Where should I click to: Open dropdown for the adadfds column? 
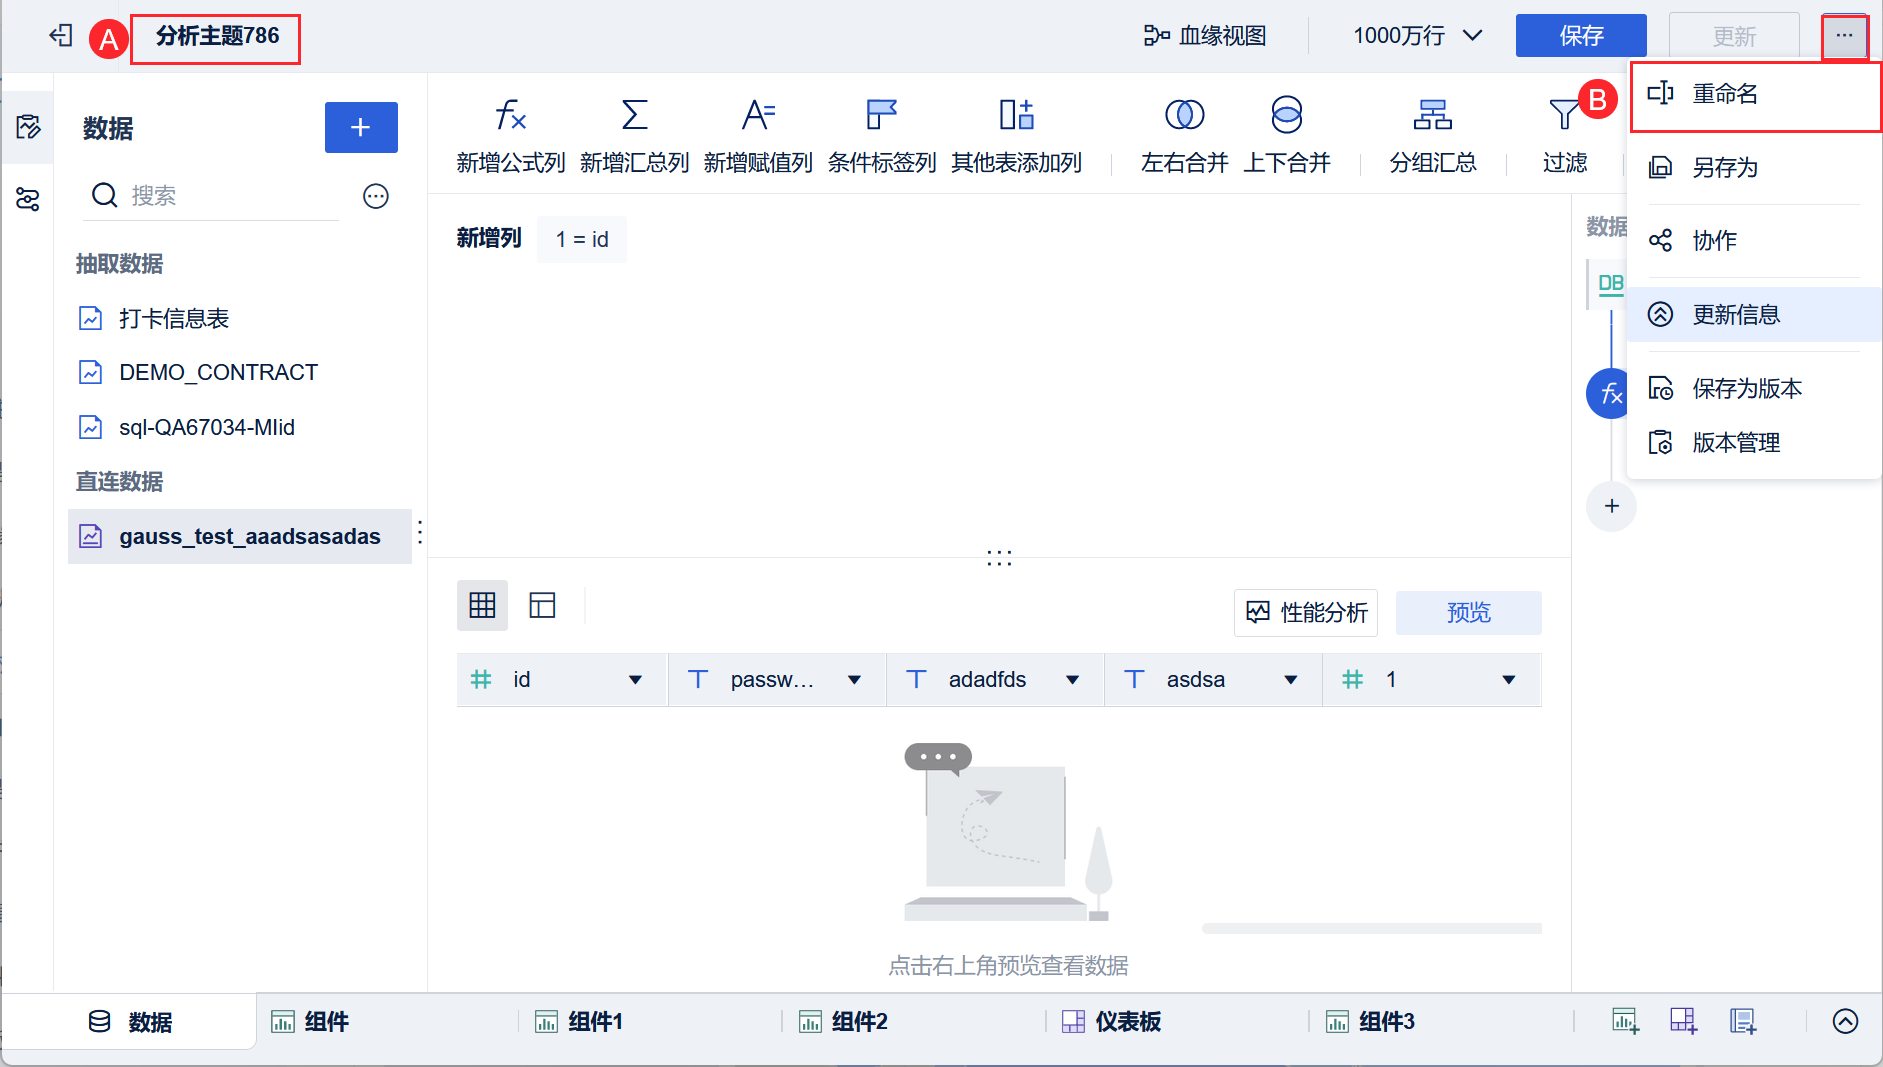click(x=1072, y=680)
